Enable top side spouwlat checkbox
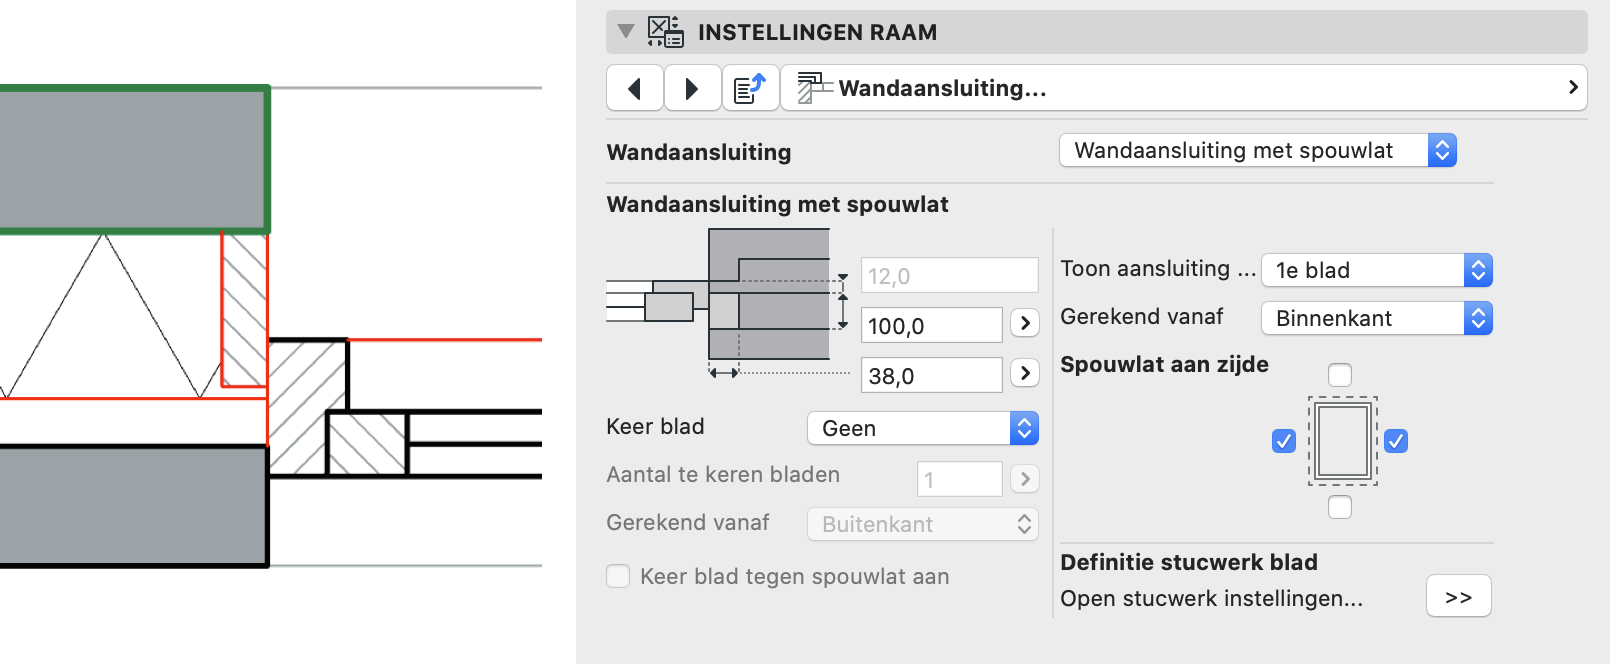This screenshot has height=664, width=1610. (1340, 375)
